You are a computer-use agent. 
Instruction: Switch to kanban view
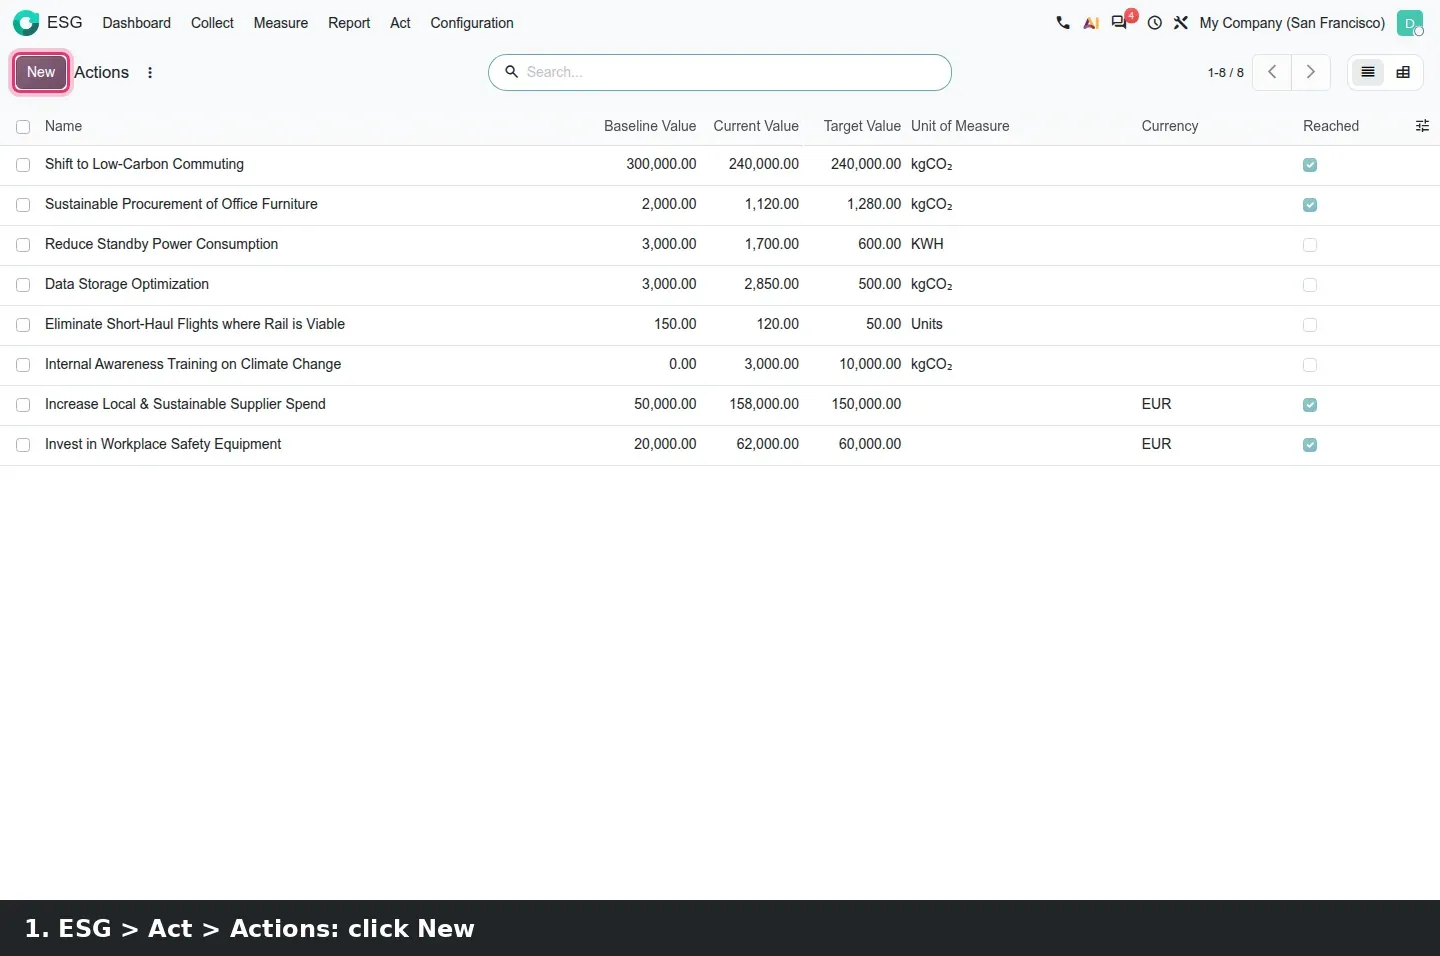1403,72
